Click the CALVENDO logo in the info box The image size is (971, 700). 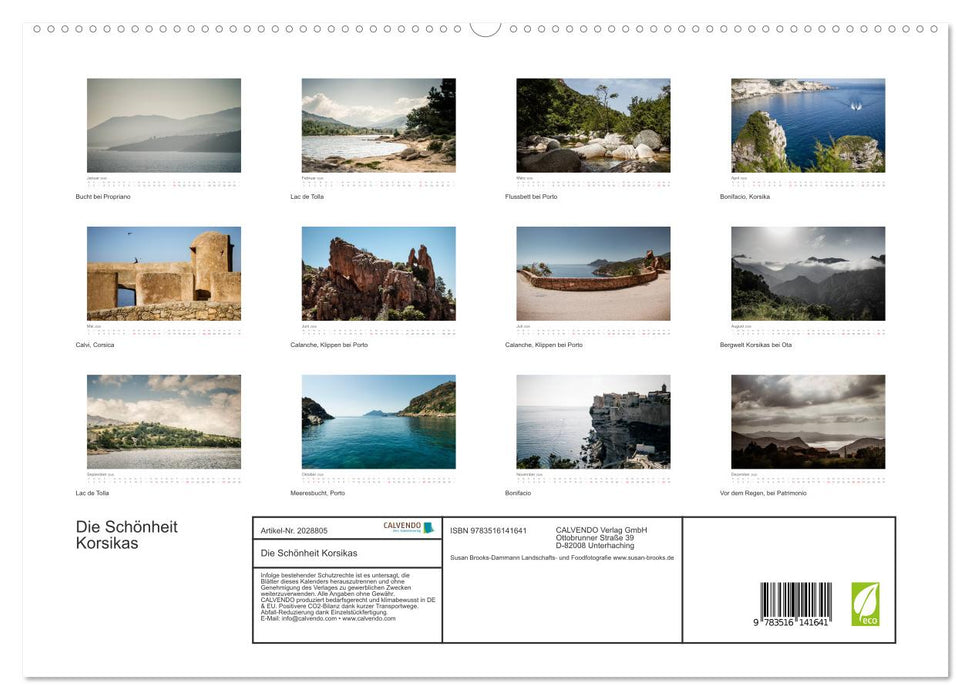click(408, 527)
